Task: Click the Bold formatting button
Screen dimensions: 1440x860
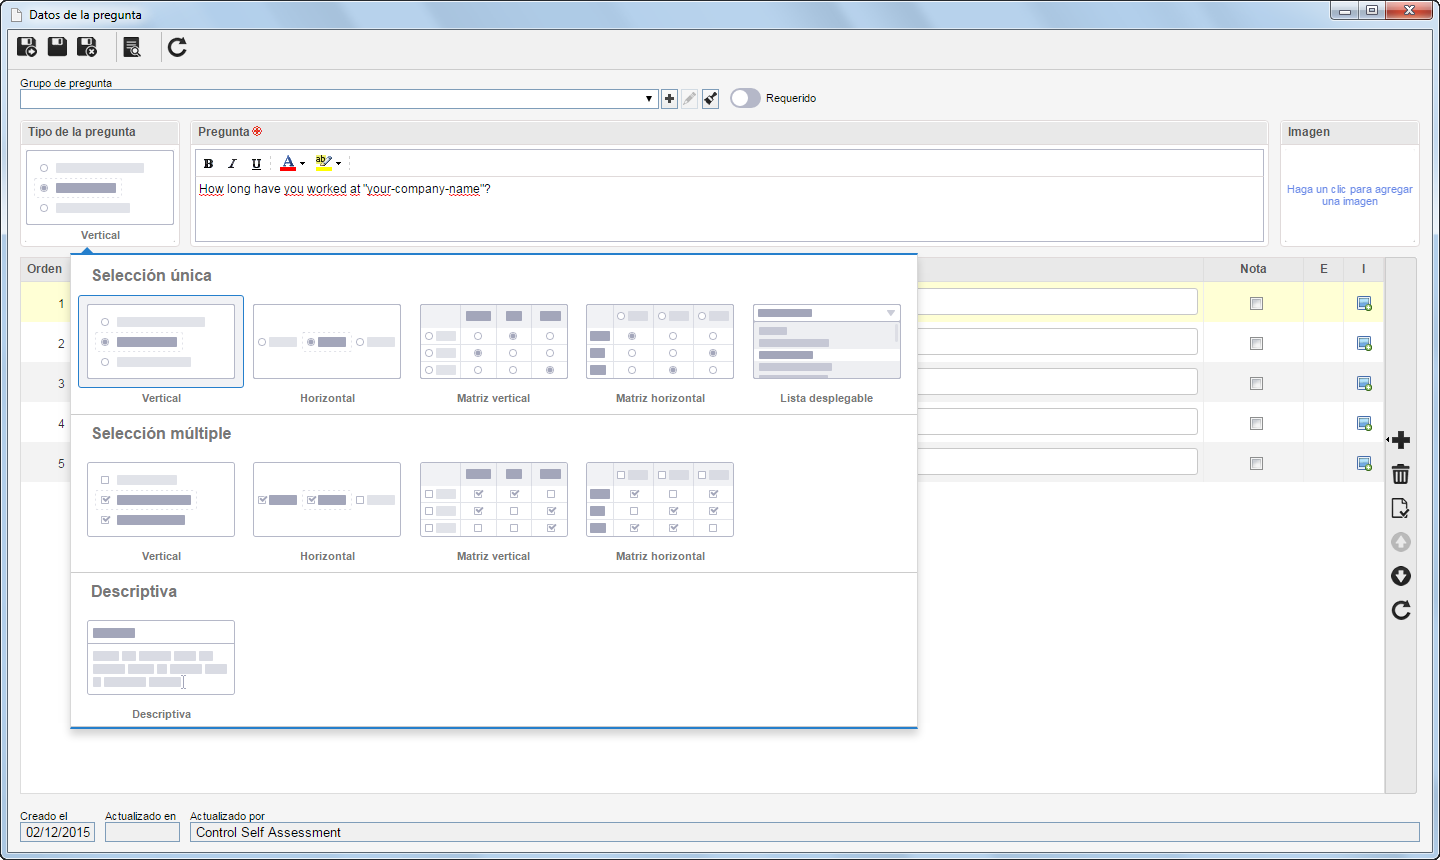Action: [208, 164]
